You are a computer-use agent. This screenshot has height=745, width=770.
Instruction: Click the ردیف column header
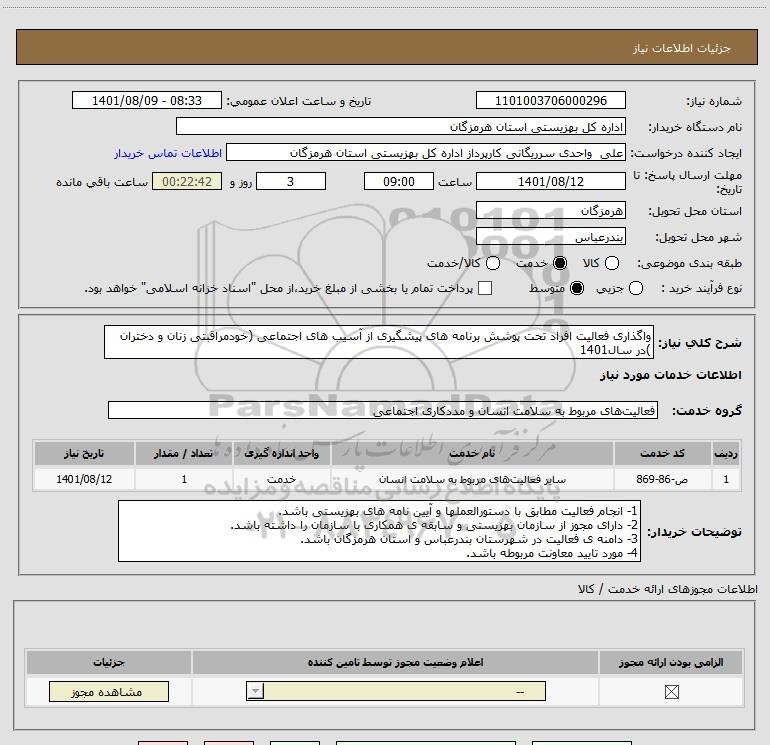coord(726,453)
